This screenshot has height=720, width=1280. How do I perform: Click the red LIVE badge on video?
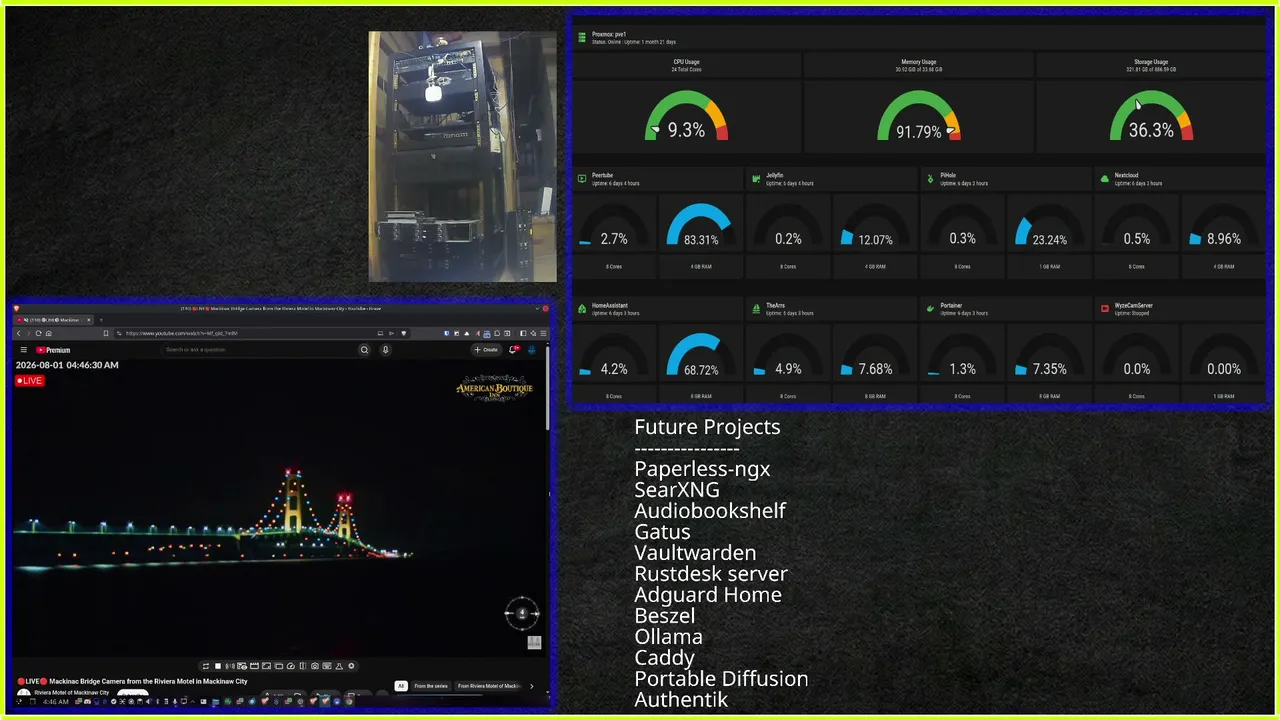tap(30, 381)
